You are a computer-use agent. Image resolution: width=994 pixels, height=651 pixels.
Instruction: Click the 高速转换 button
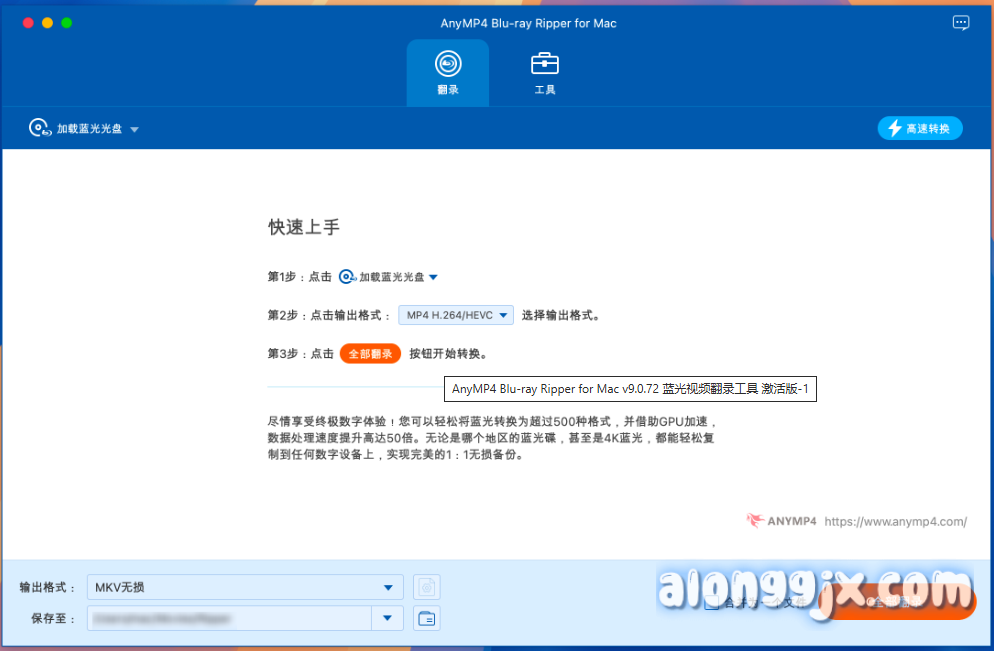point(920,129)
